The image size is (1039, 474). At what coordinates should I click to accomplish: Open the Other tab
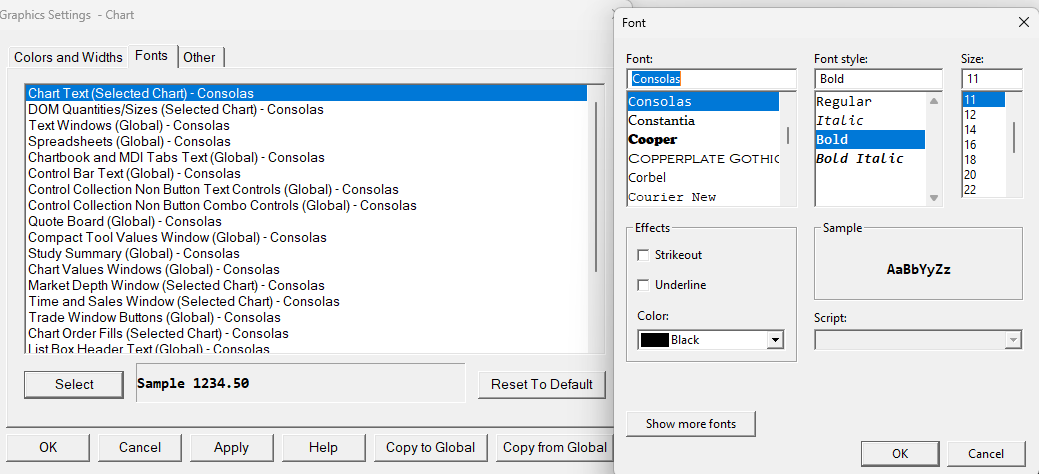click(x=200, y=57)
